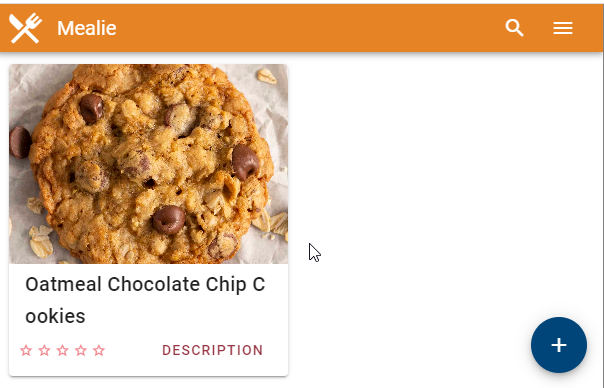Click the vertical scrollbar at window's right edge
Viewport: 604px width, 388px height.
click(603, 220)
